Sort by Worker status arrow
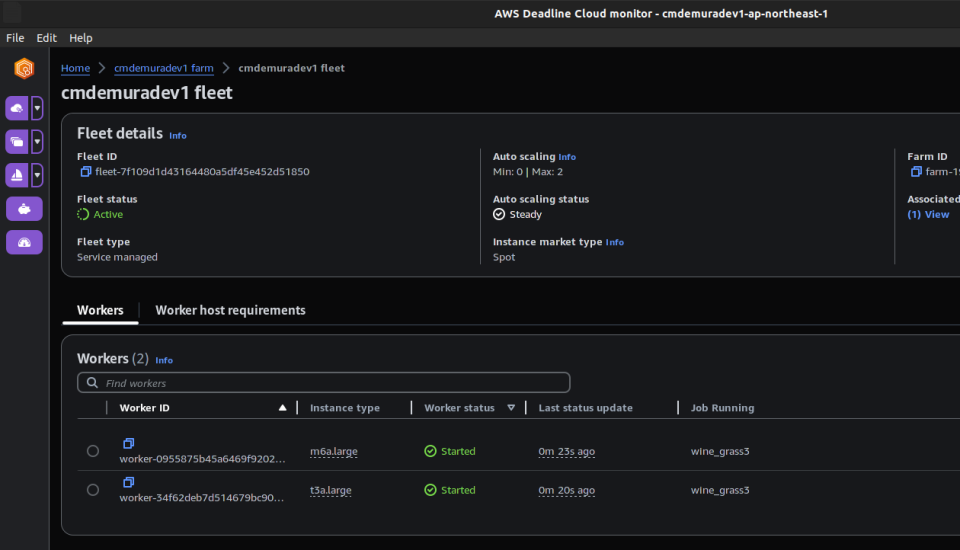 point(511,408)
